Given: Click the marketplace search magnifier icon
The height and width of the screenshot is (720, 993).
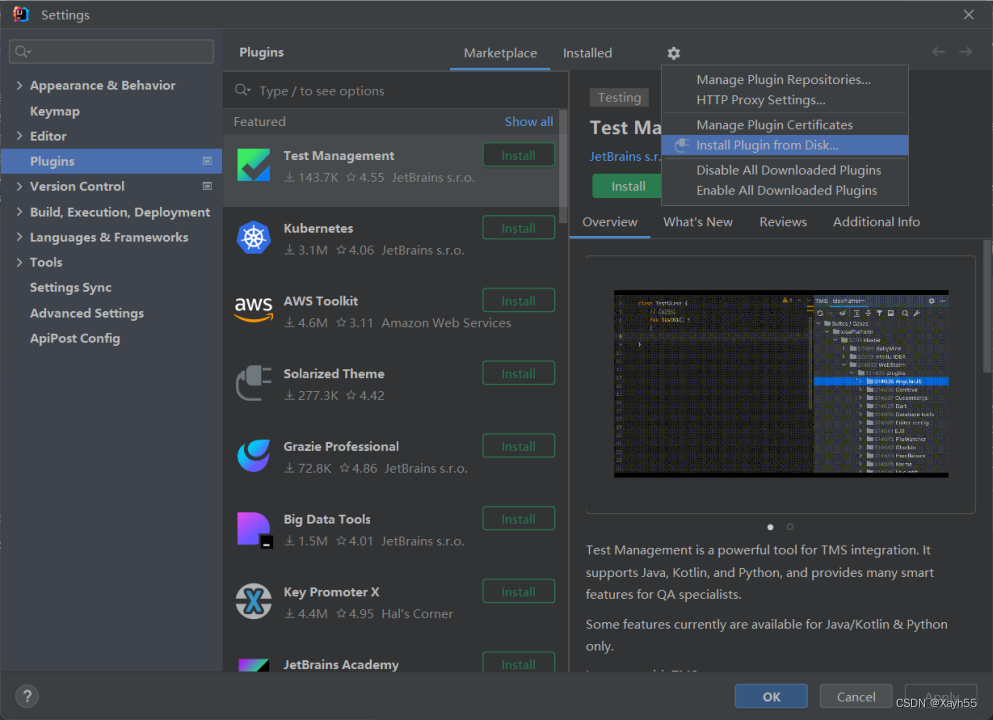Looking at the screenshot, I should (243, 90).
